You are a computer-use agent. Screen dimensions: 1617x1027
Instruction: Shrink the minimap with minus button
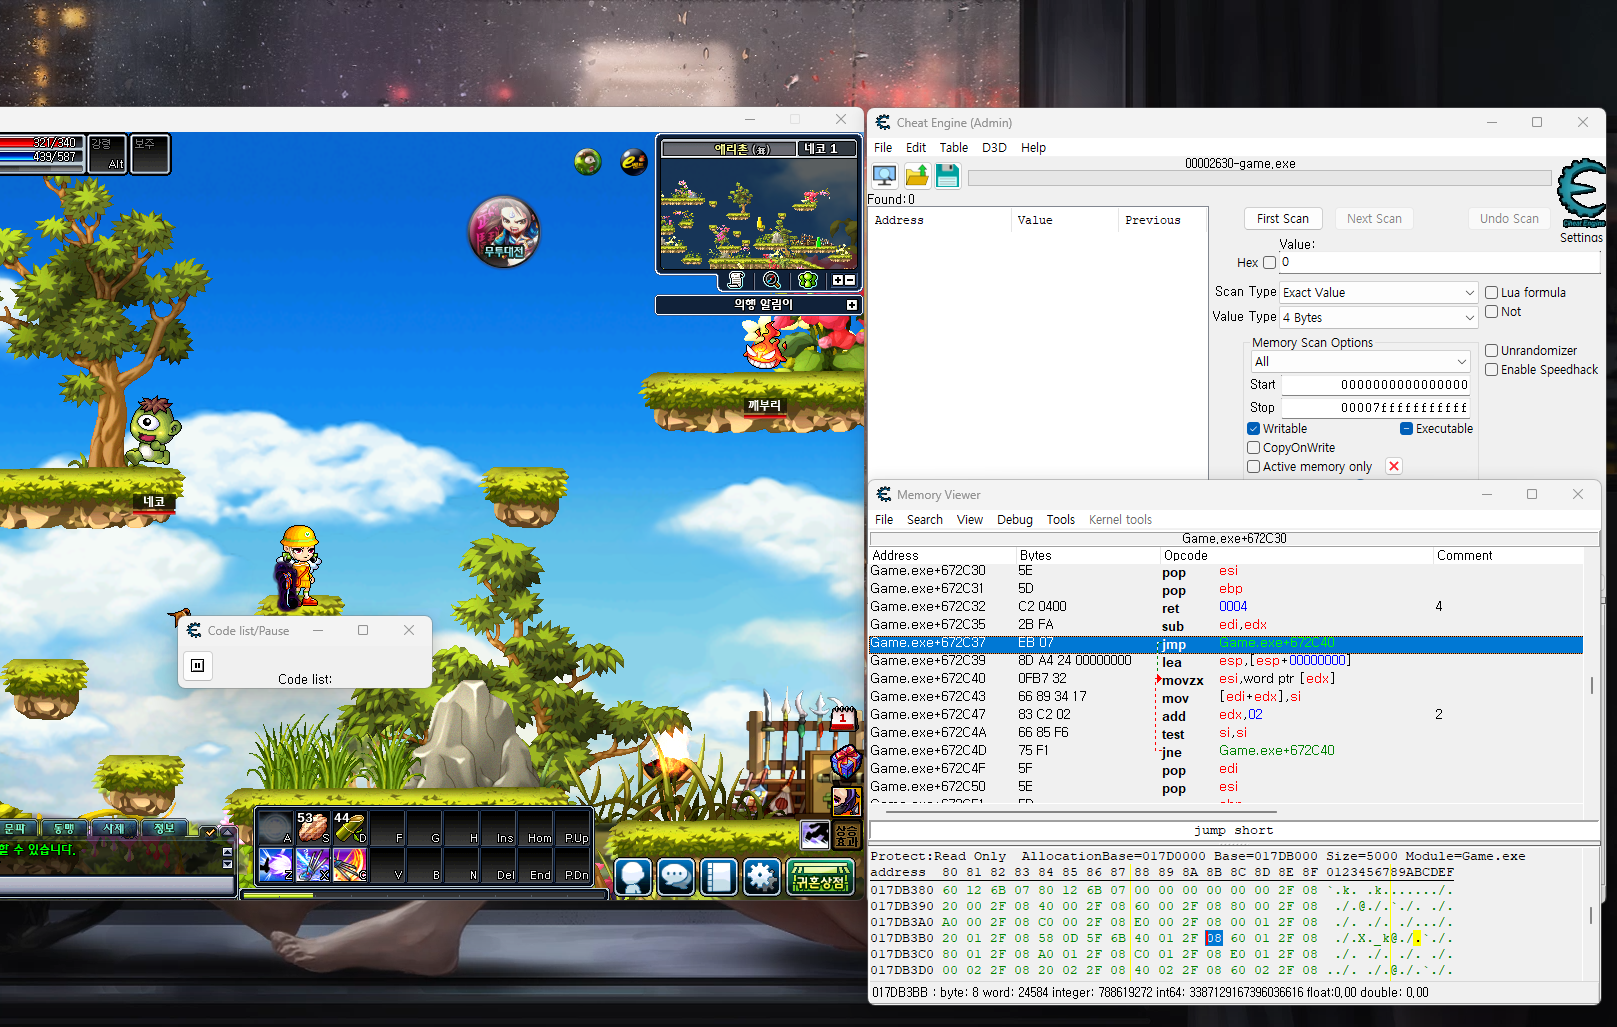[850, 280]
